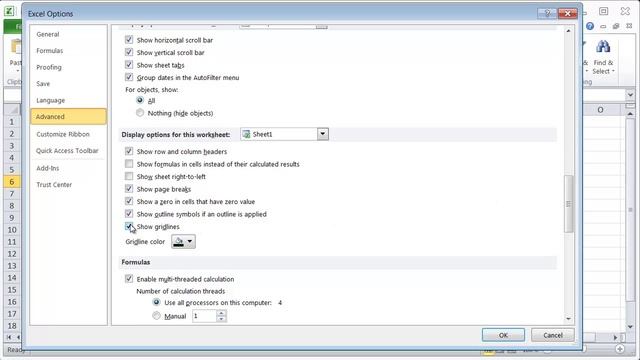Toggle Show outline symbols checkbox

point(129,214)
